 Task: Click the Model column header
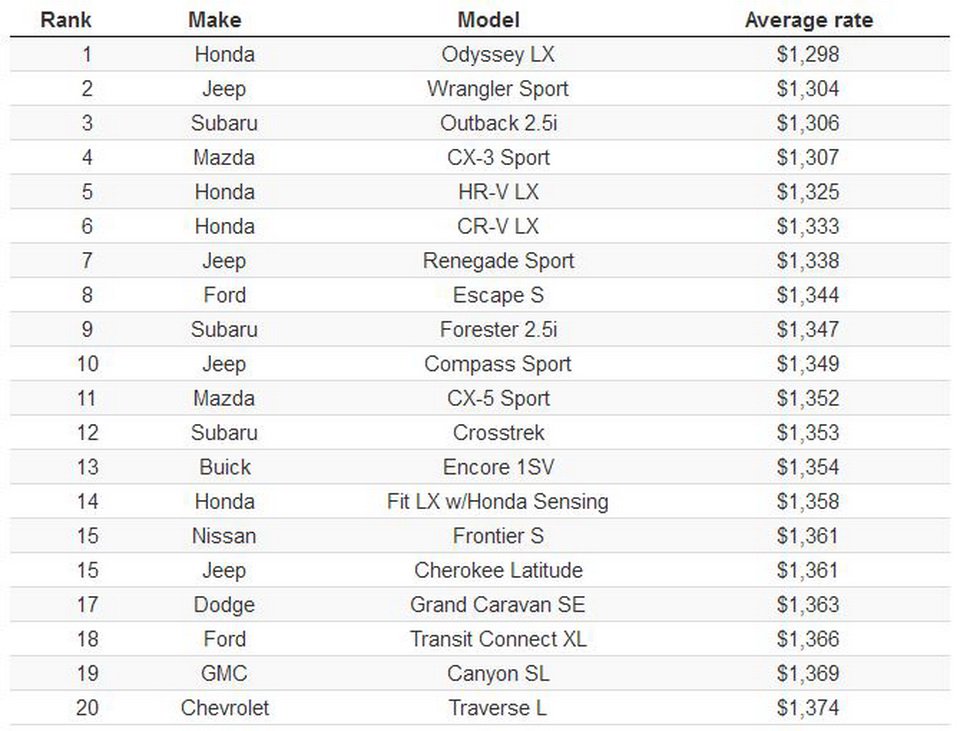tap(488, 20)
